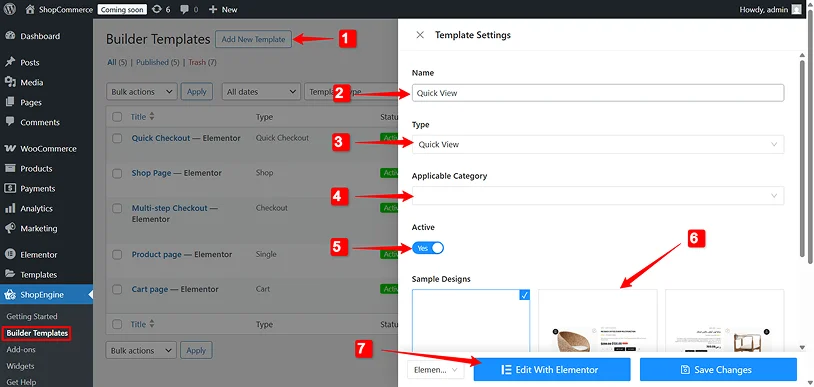Viewport: 814px width, 387px height.
Task: Open the bottom Bulk actions dropdown
Action: [141, 351]
